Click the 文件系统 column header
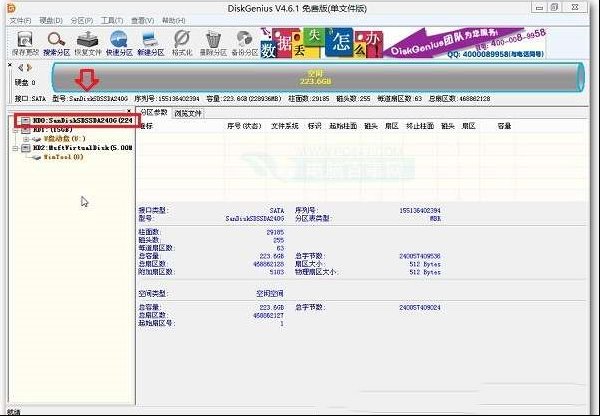Viewport: 600px width, 416px height. (x=285, y=126)
